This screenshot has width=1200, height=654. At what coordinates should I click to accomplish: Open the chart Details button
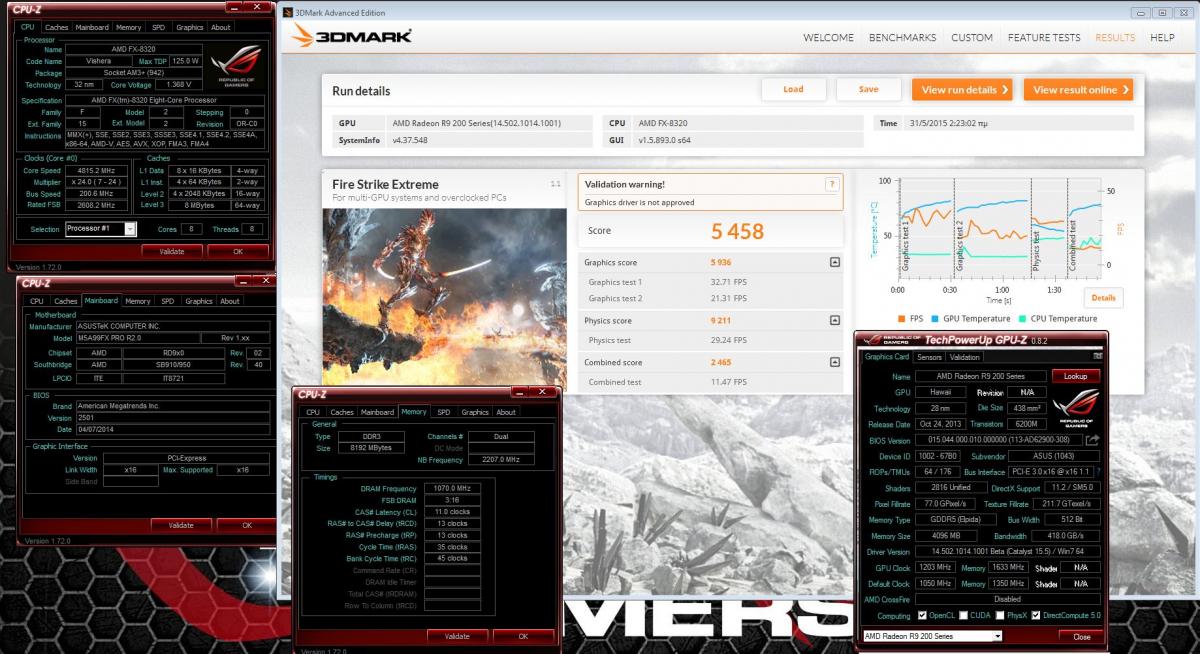(1103, 298)
